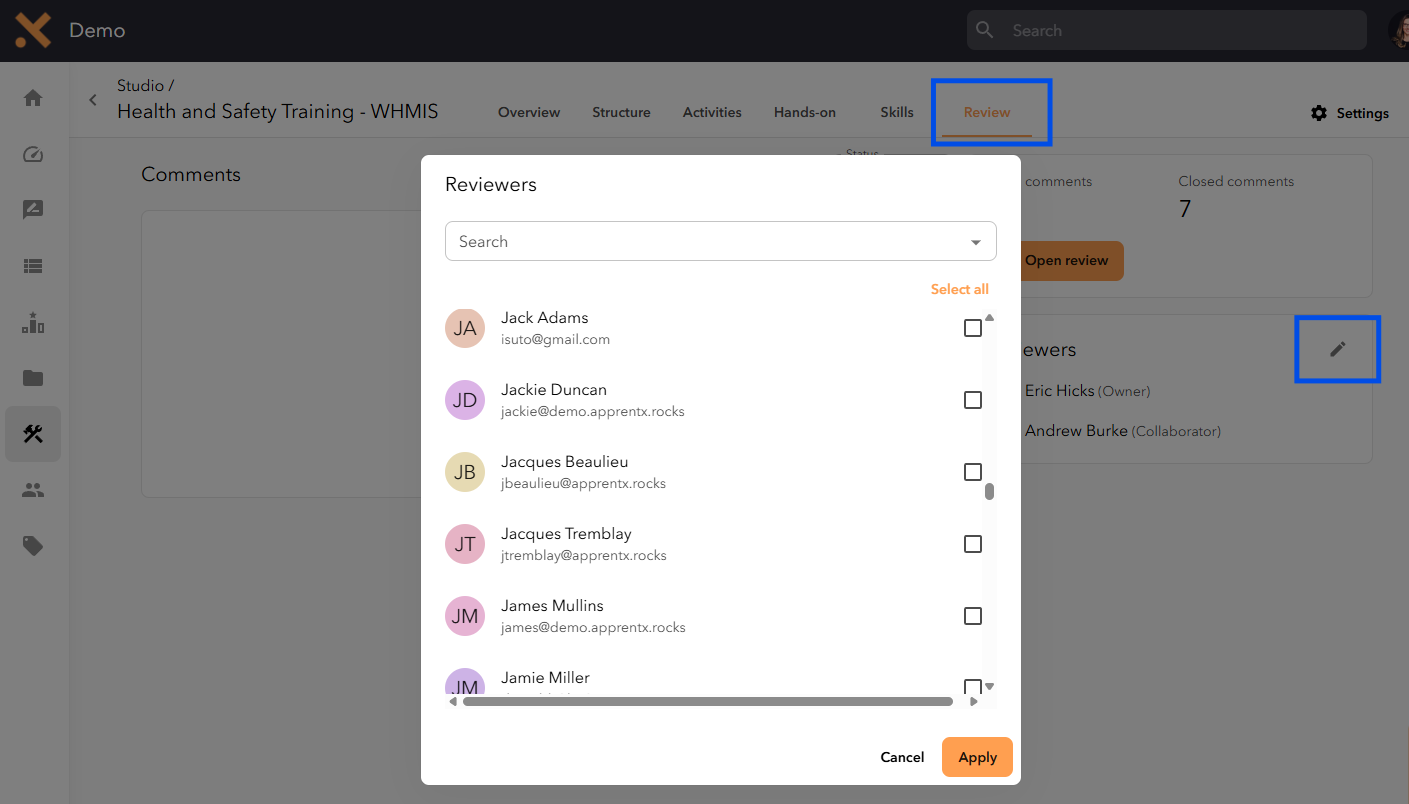The width and height of the screenshot is (1409, 804).
Task: Click the vertical scrollbar thumb in list
Action: click(989, 491)
